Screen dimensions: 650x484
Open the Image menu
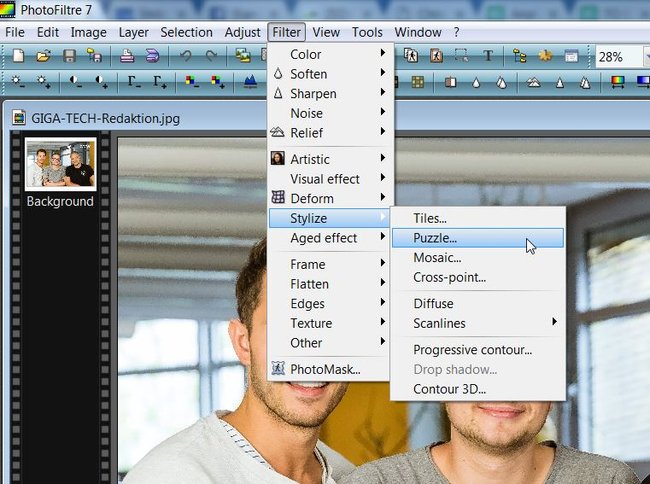(x=88, y=32)
